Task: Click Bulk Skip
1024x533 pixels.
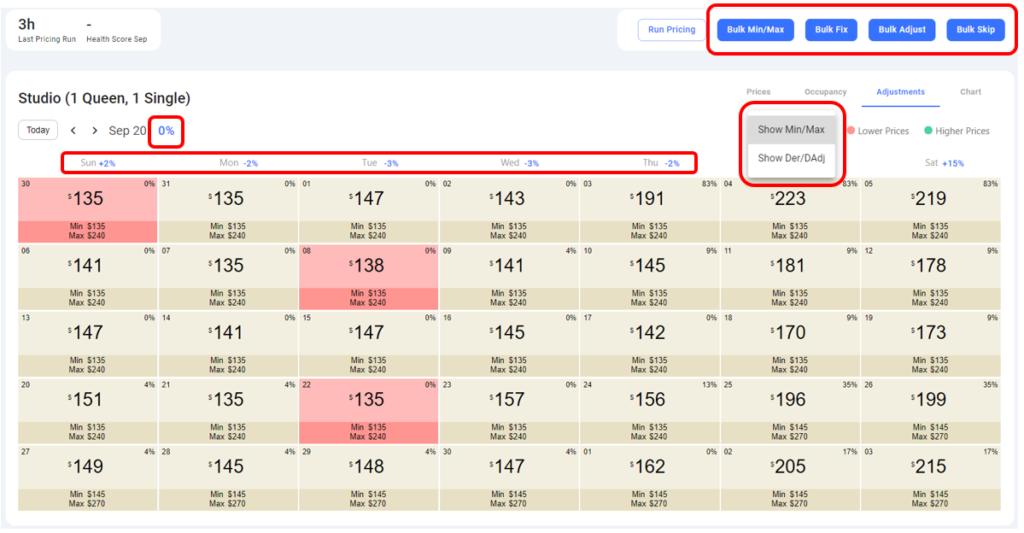Action: (976, 29)
